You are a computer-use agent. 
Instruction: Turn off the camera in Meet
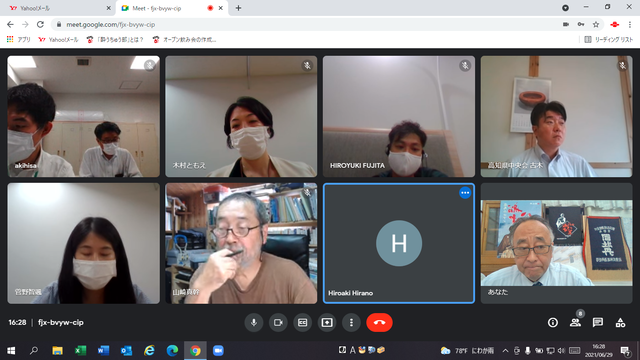pos(278,322)
